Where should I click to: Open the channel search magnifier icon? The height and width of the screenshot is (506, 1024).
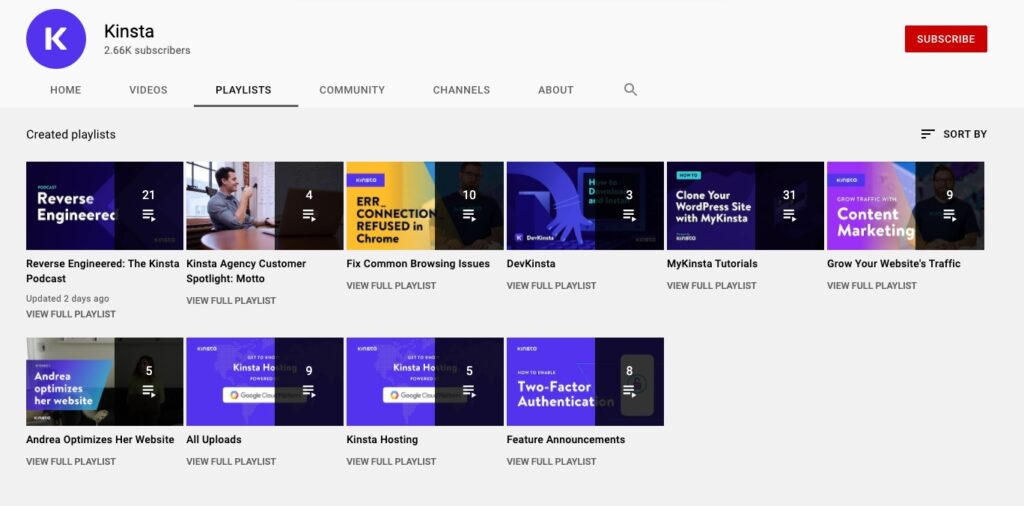tap(630, 89)
